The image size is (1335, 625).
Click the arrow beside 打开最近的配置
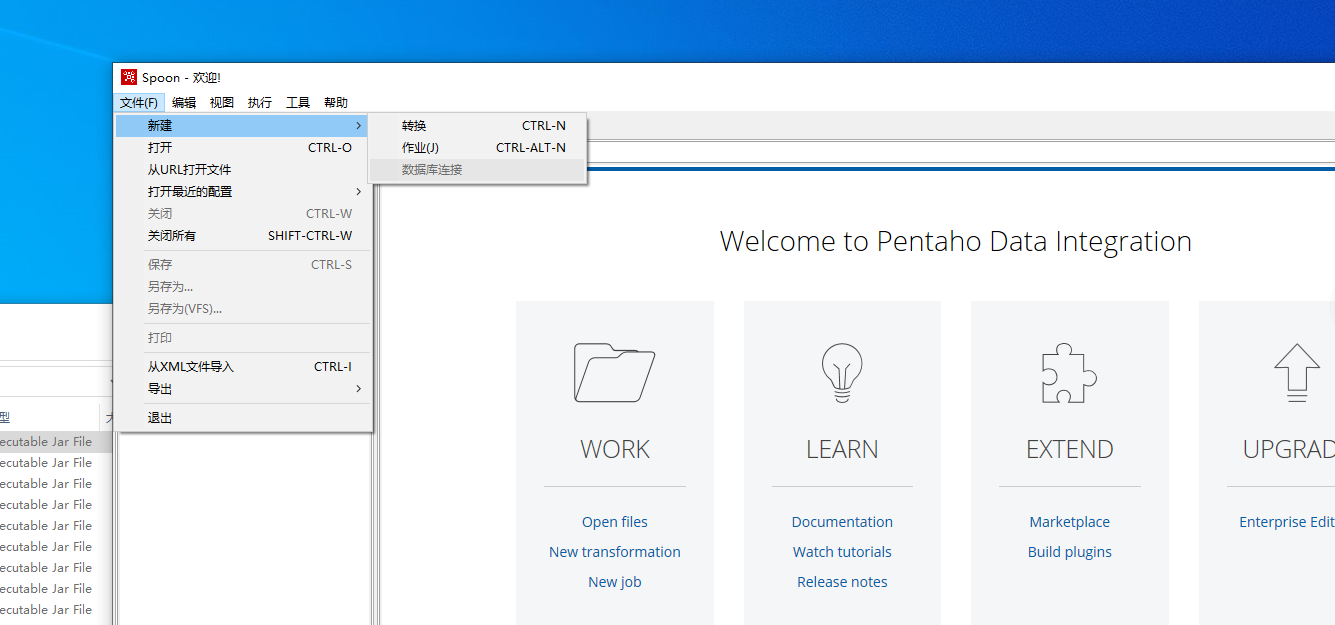(x=358, y=191)
